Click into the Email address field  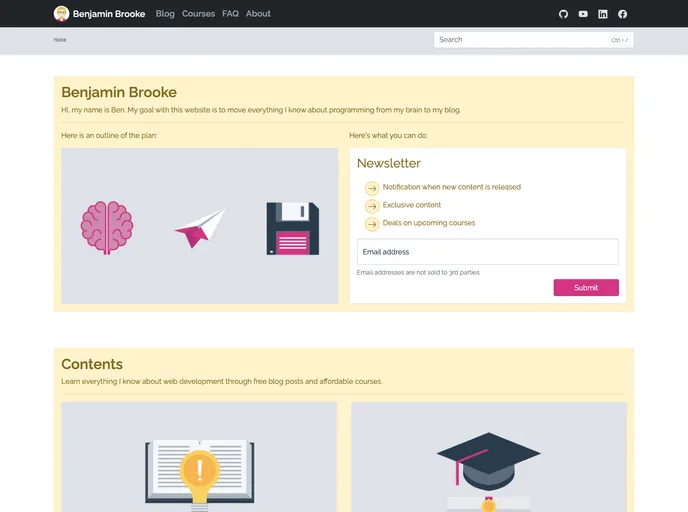(x=487, y=252)
